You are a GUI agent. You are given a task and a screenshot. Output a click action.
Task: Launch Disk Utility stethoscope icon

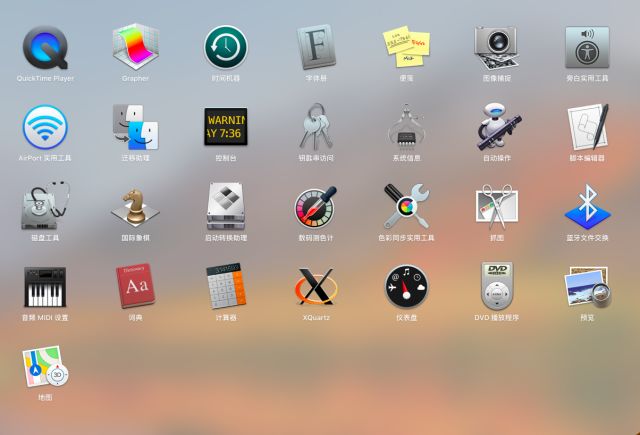coord(45,207)
